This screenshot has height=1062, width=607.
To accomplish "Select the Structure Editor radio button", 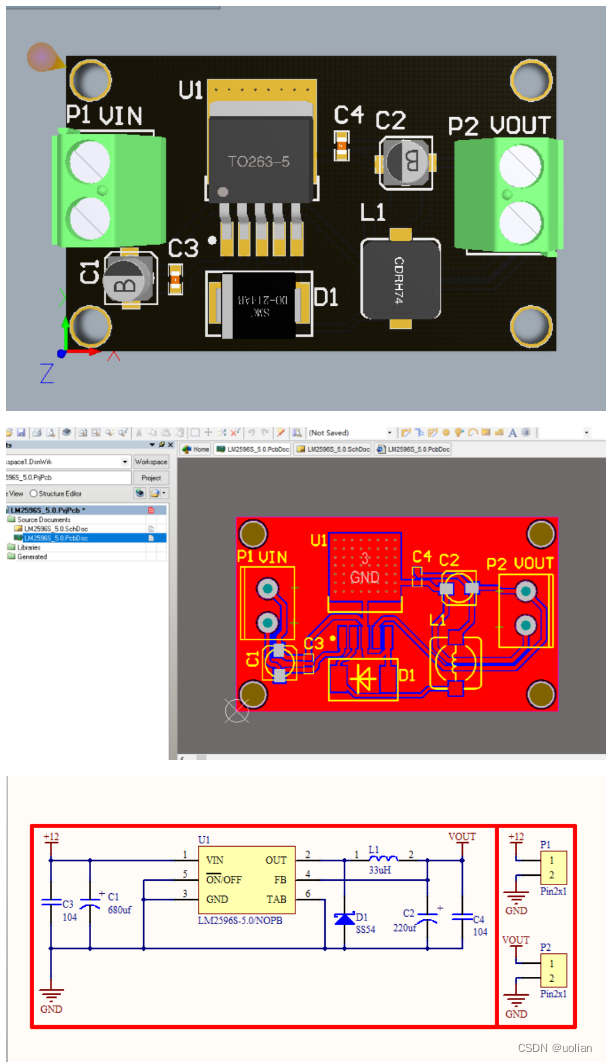I will pyautogui.click(x=33, y=494).
